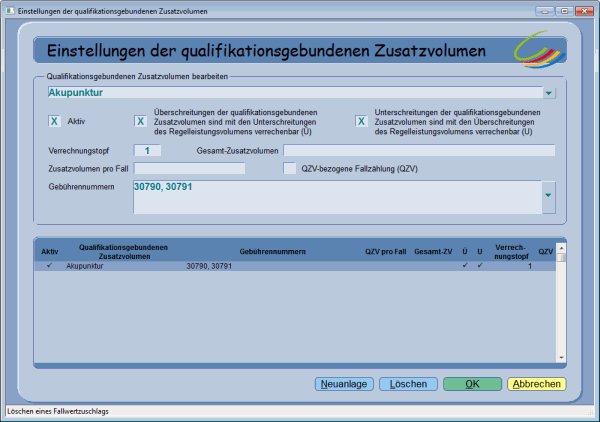Click the colorful logo in header

pos(540,50)
